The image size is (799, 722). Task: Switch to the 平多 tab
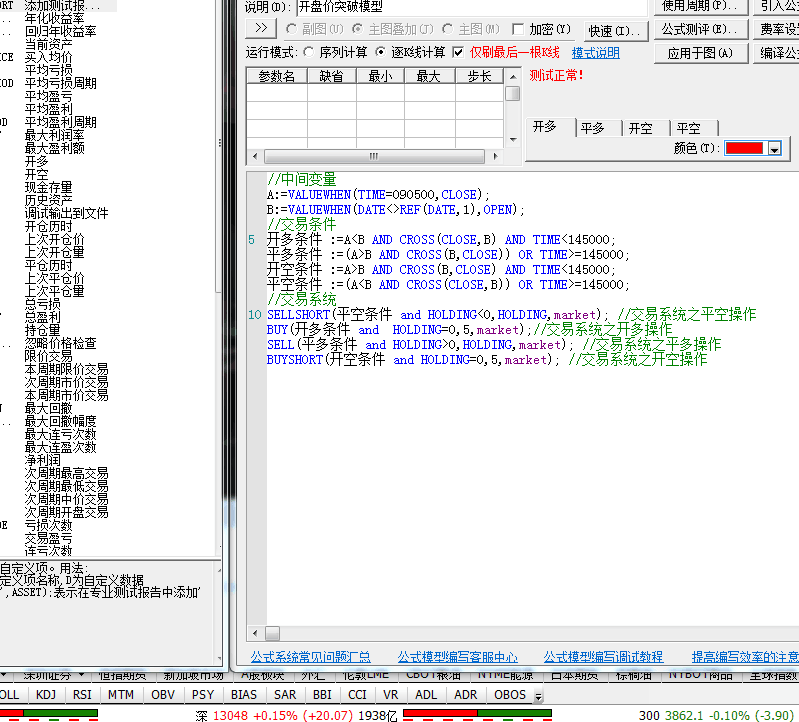pos(593,128)
